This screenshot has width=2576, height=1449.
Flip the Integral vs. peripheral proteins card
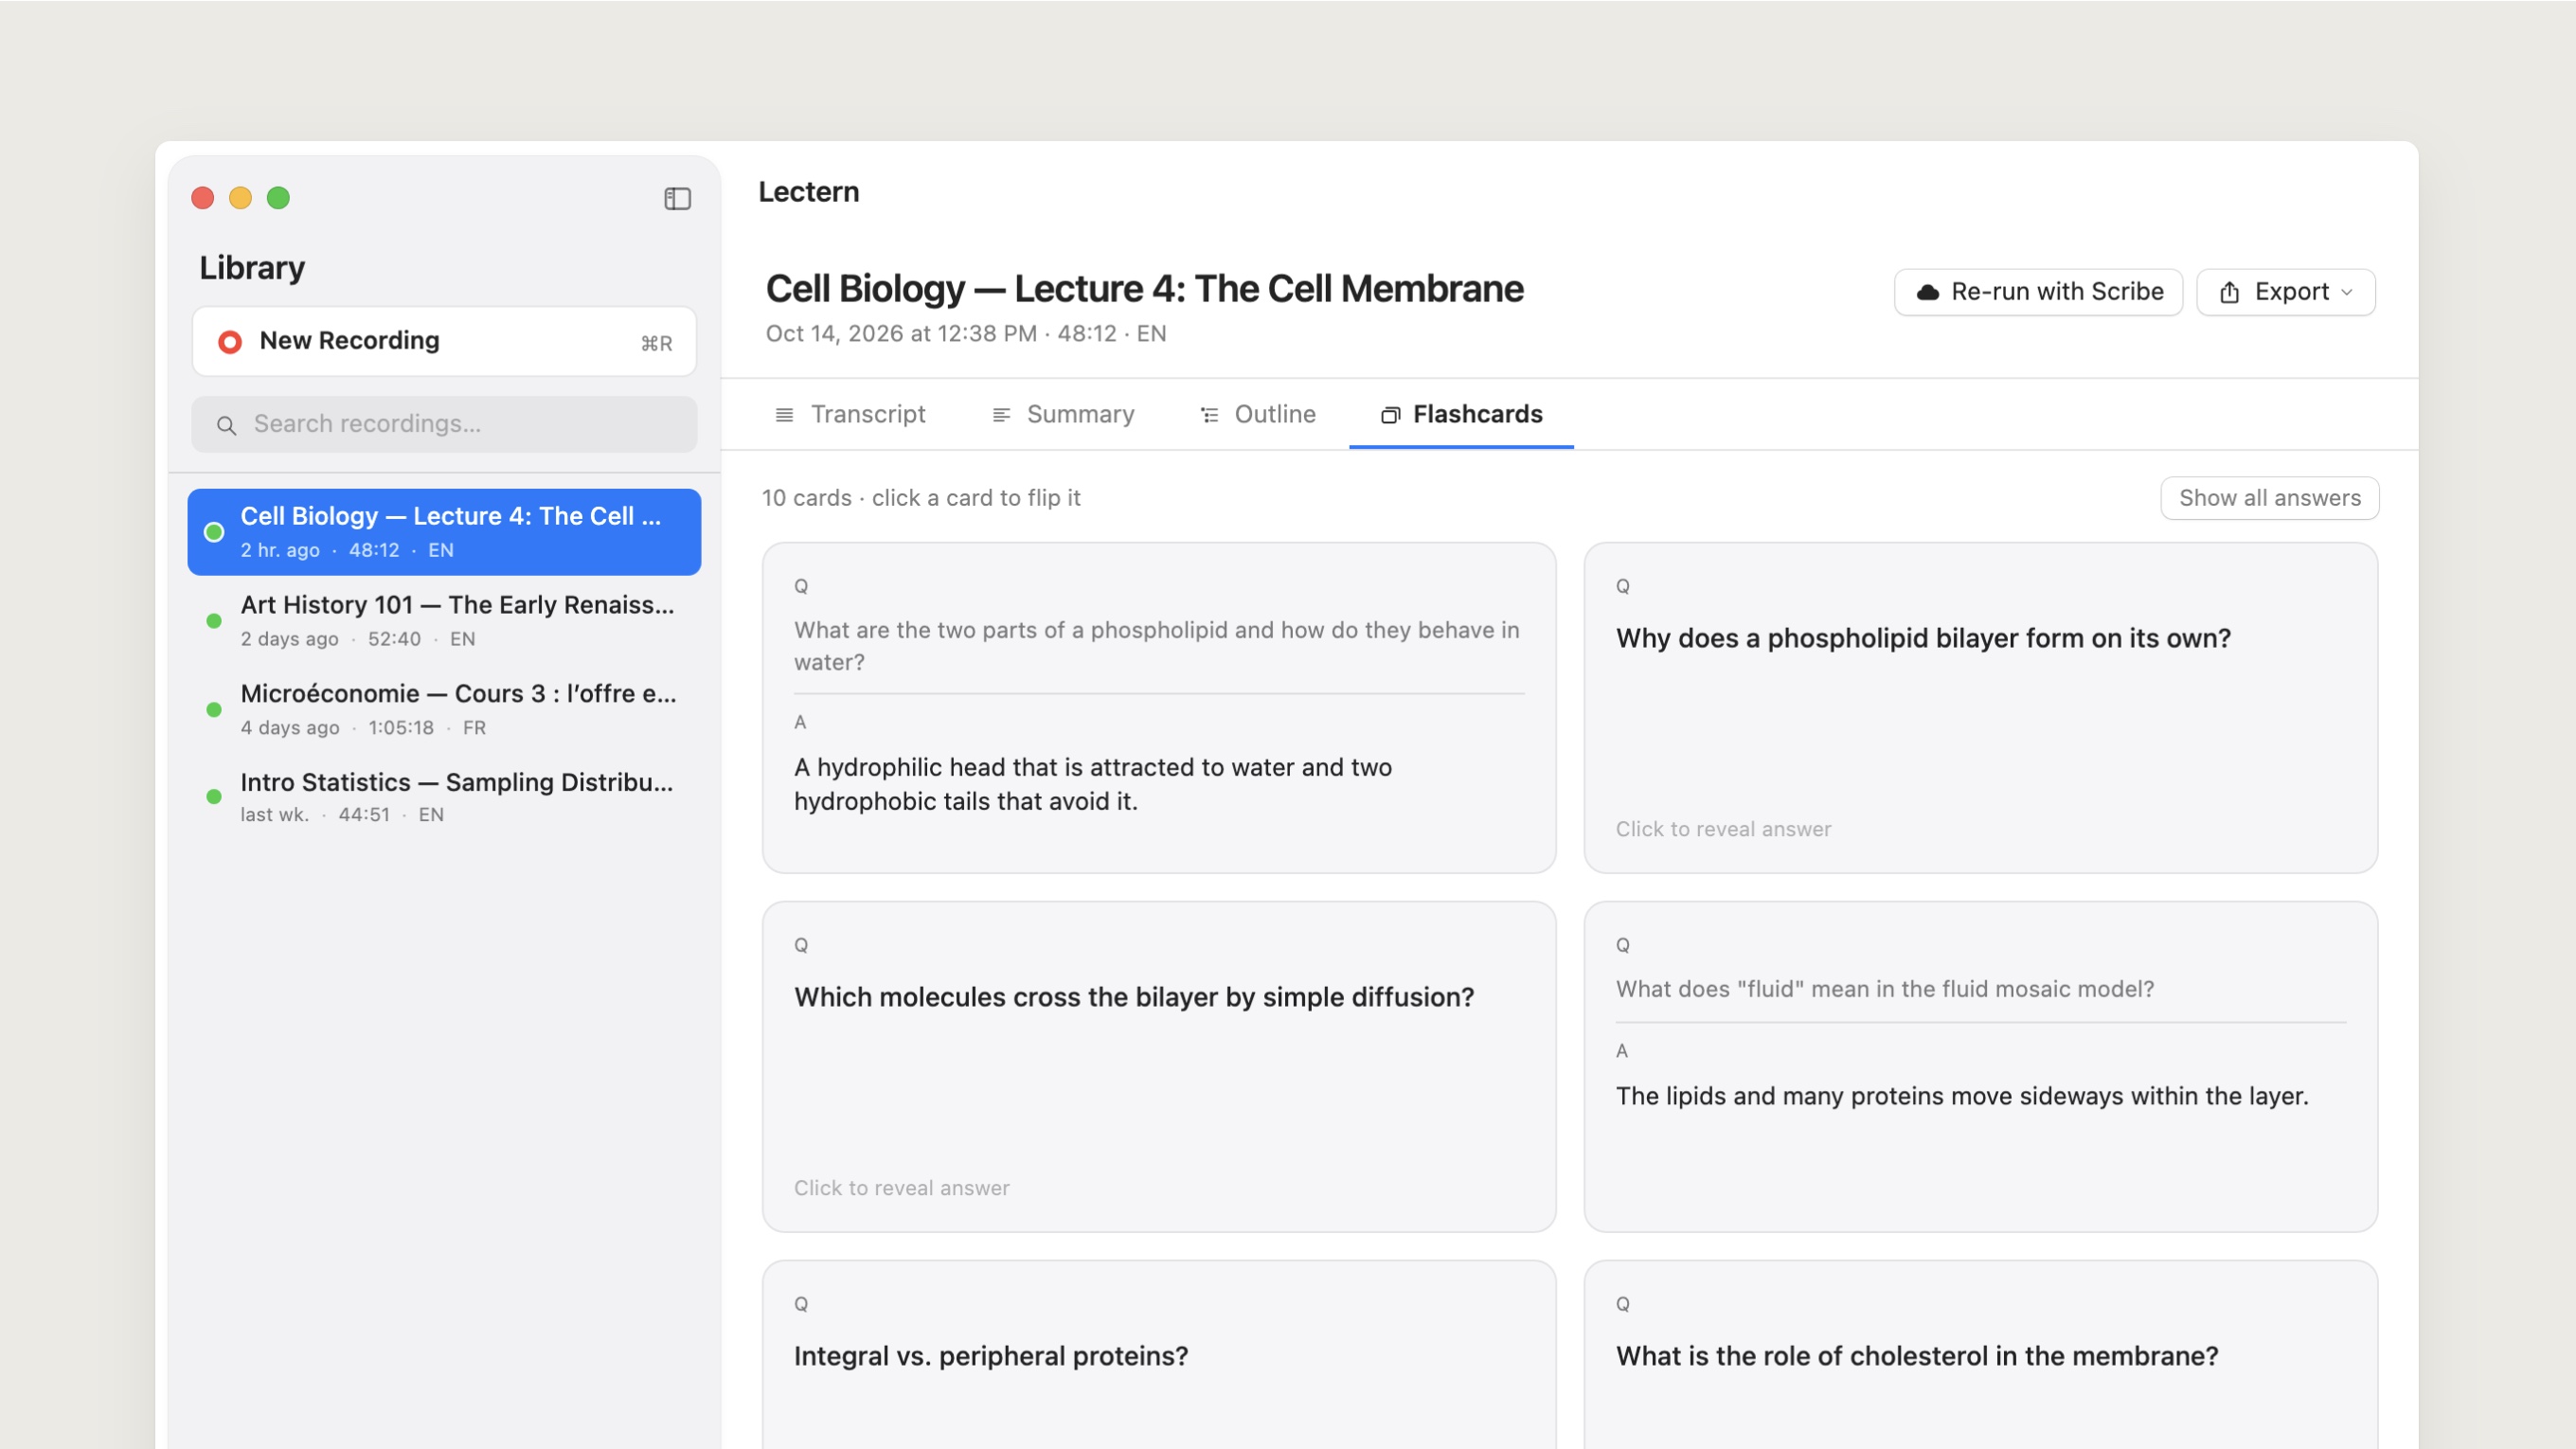point(1159,1355)
